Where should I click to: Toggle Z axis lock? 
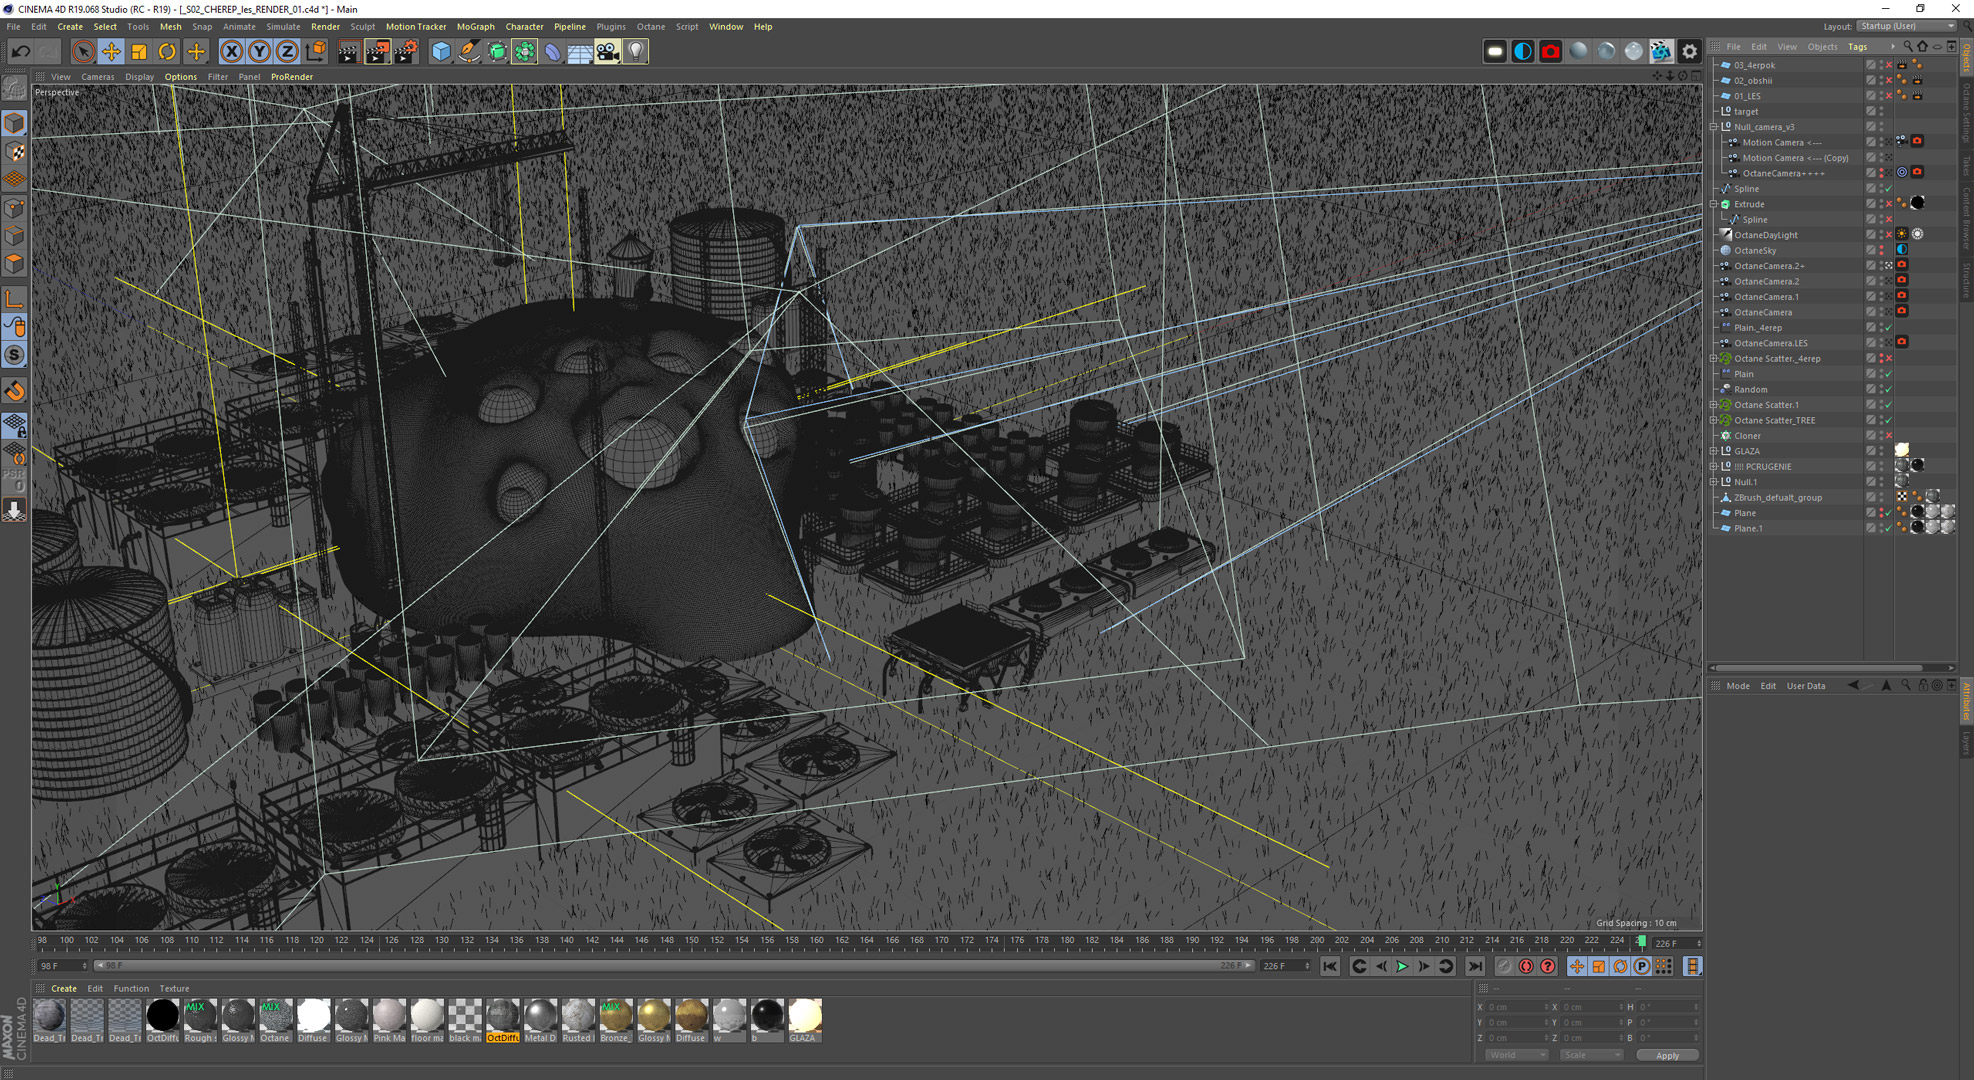(287, 51)
